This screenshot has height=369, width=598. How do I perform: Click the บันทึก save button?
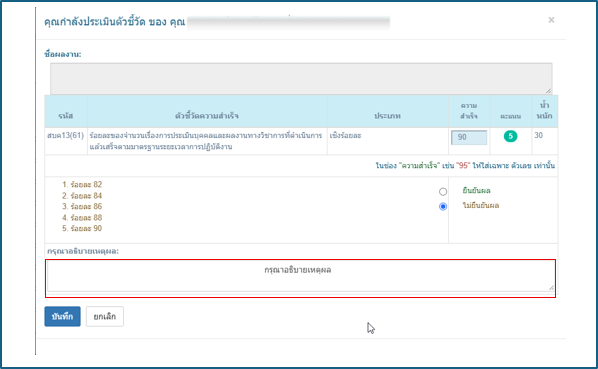tap(63, 316)
